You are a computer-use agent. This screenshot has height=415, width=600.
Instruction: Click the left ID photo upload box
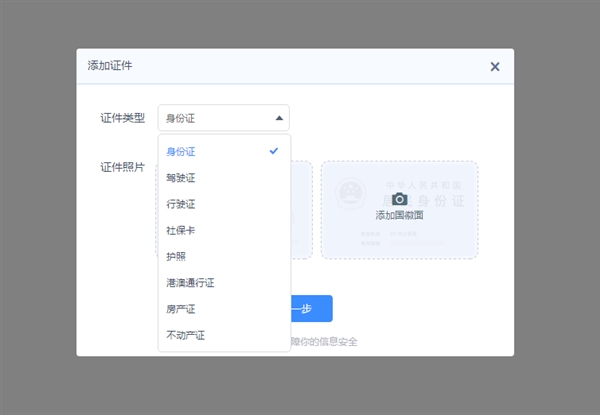pos(301,210)
